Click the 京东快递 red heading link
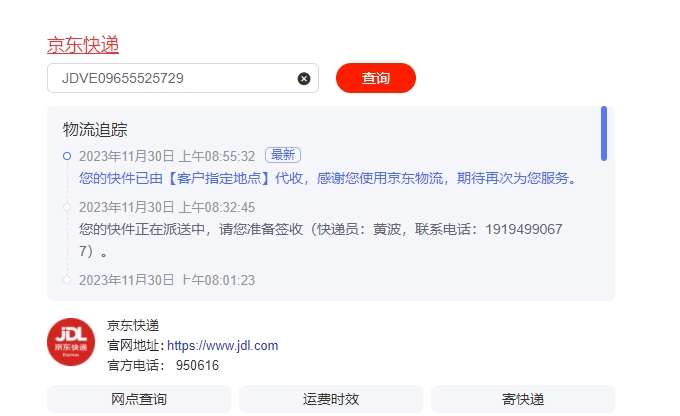680x416 pixels. 83,45
